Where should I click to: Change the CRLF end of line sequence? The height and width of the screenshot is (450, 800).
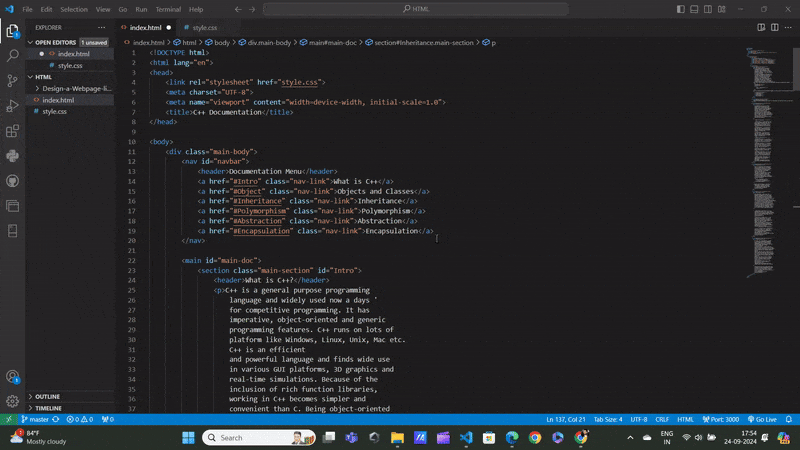pos(662,419)
